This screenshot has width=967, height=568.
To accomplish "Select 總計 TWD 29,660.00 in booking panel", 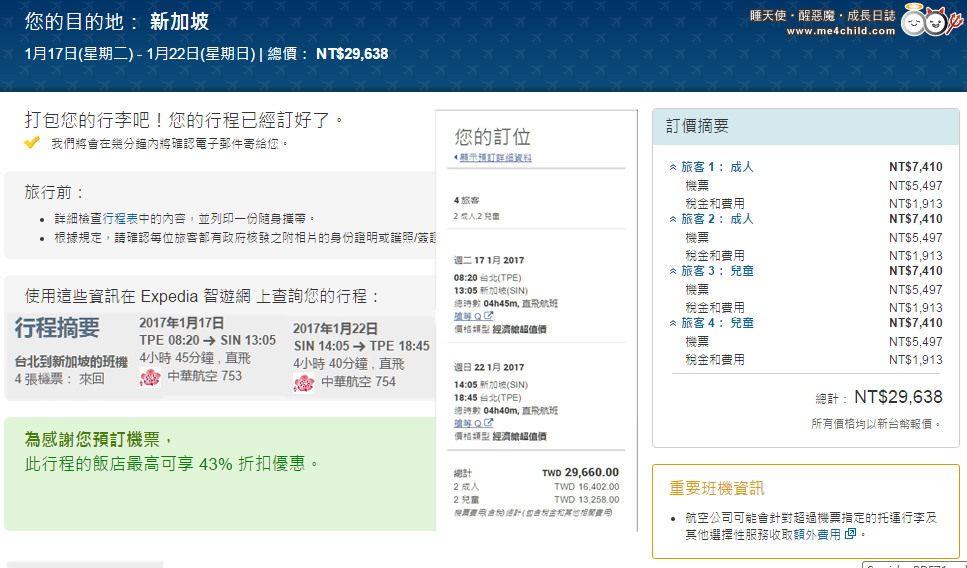I will (580, 472).
